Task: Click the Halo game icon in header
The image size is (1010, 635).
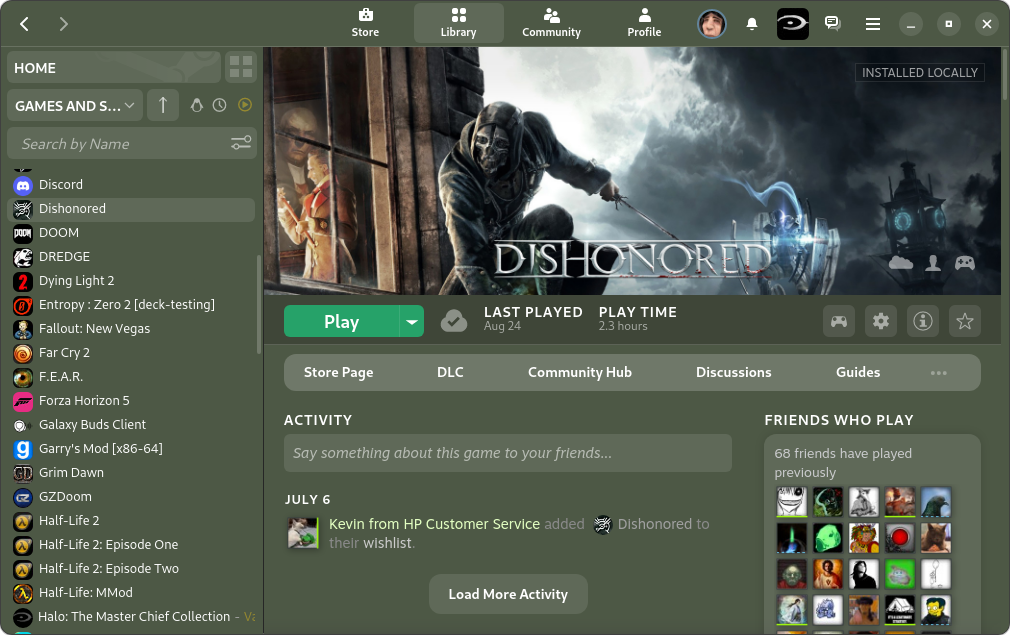Action: coord(792,24)
